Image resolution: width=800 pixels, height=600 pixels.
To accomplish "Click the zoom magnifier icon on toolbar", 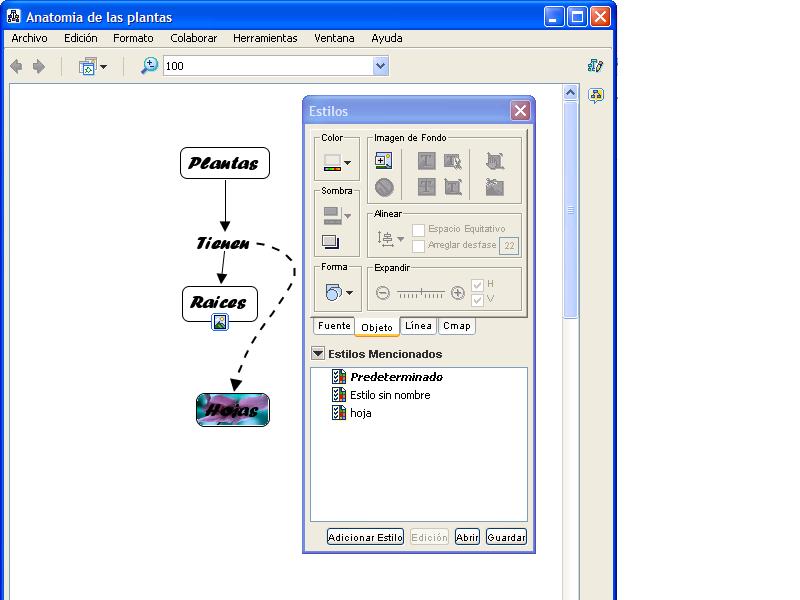I will (x=149, y=66).
